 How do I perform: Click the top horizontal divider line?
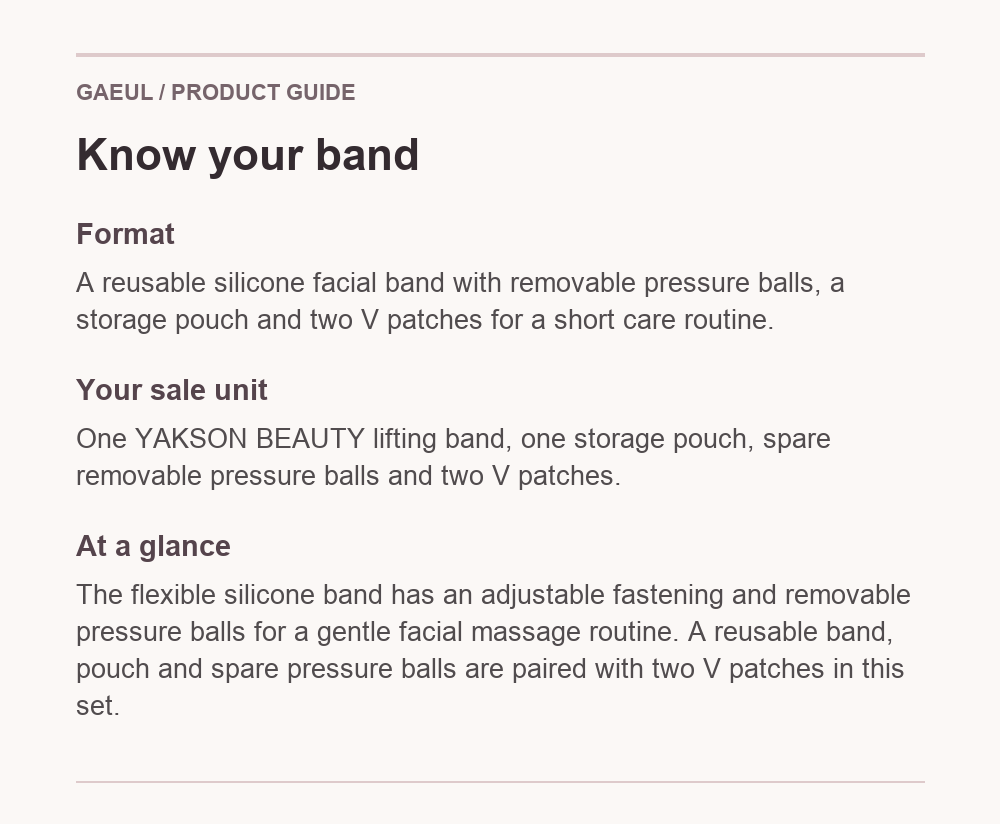pyautogui.click(x=500, y=55)
